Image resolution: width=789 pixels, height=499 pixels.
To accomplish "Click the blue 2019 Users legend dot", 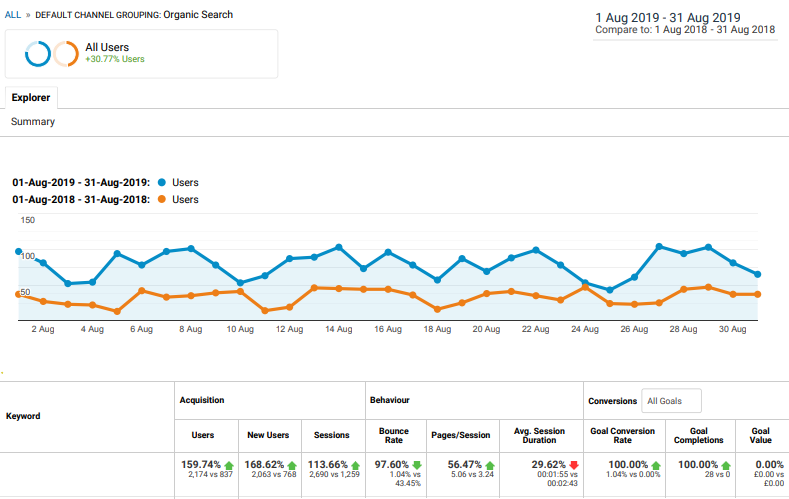I will pos(162,183).
